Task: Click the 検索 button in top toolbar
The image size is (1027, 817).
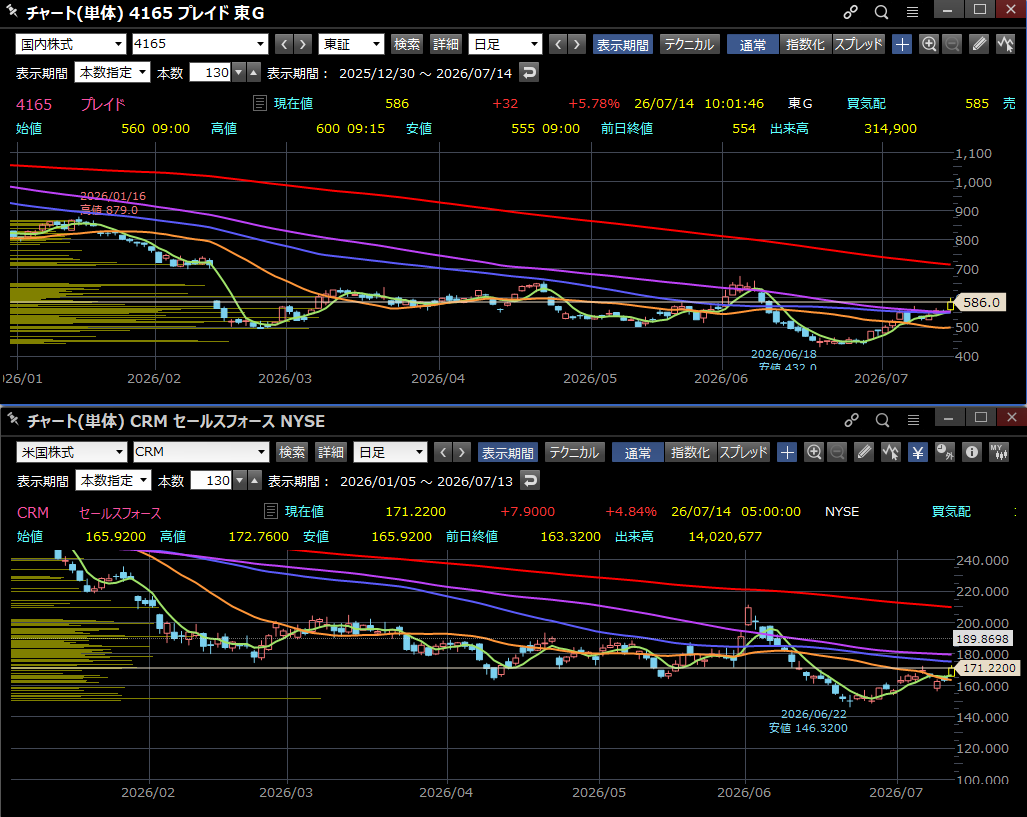Action: [x=407, y=44]
